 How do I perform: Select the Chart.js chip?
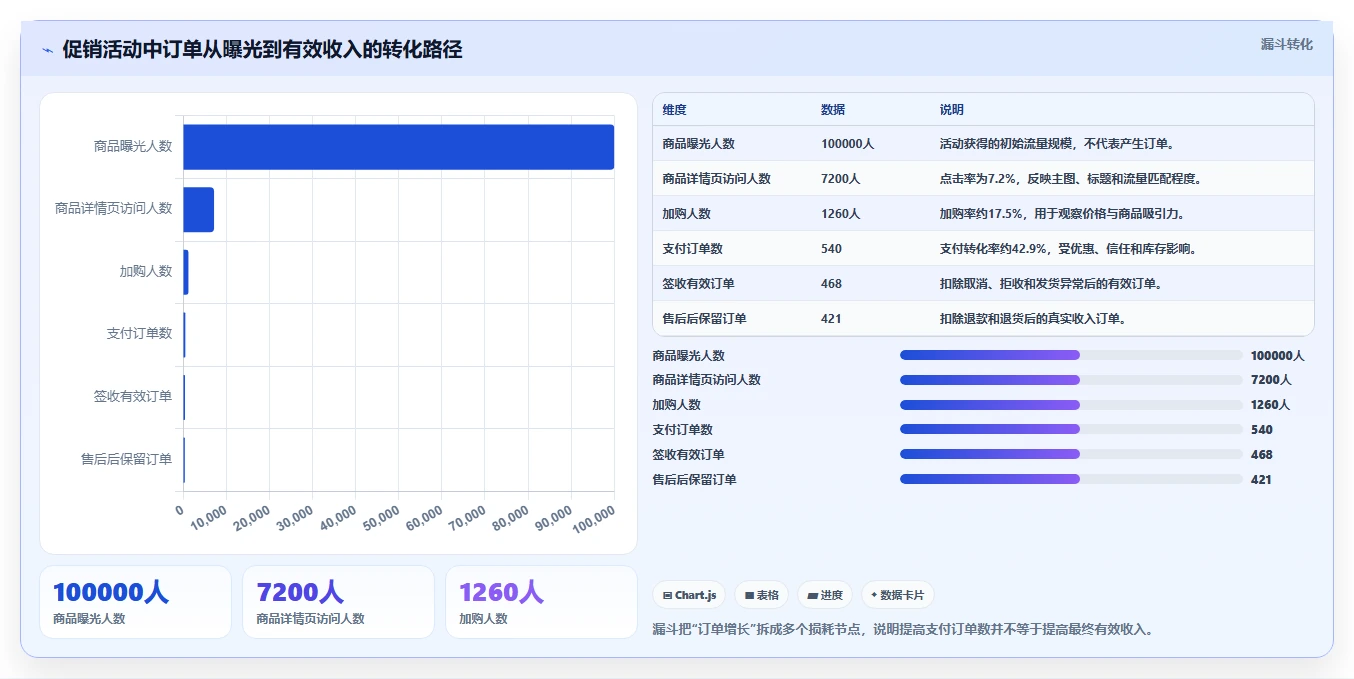pos(689,595)
